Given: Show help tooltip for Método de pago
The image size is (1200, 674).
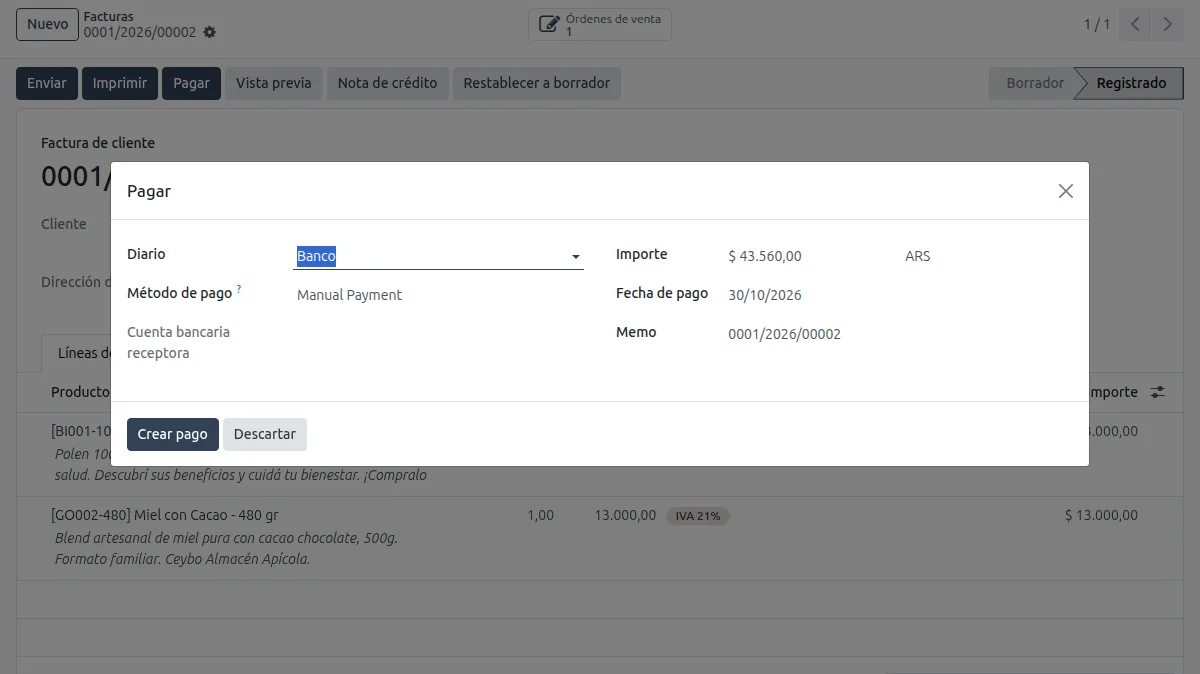Looking at the screenshot, I should point(239,290).
